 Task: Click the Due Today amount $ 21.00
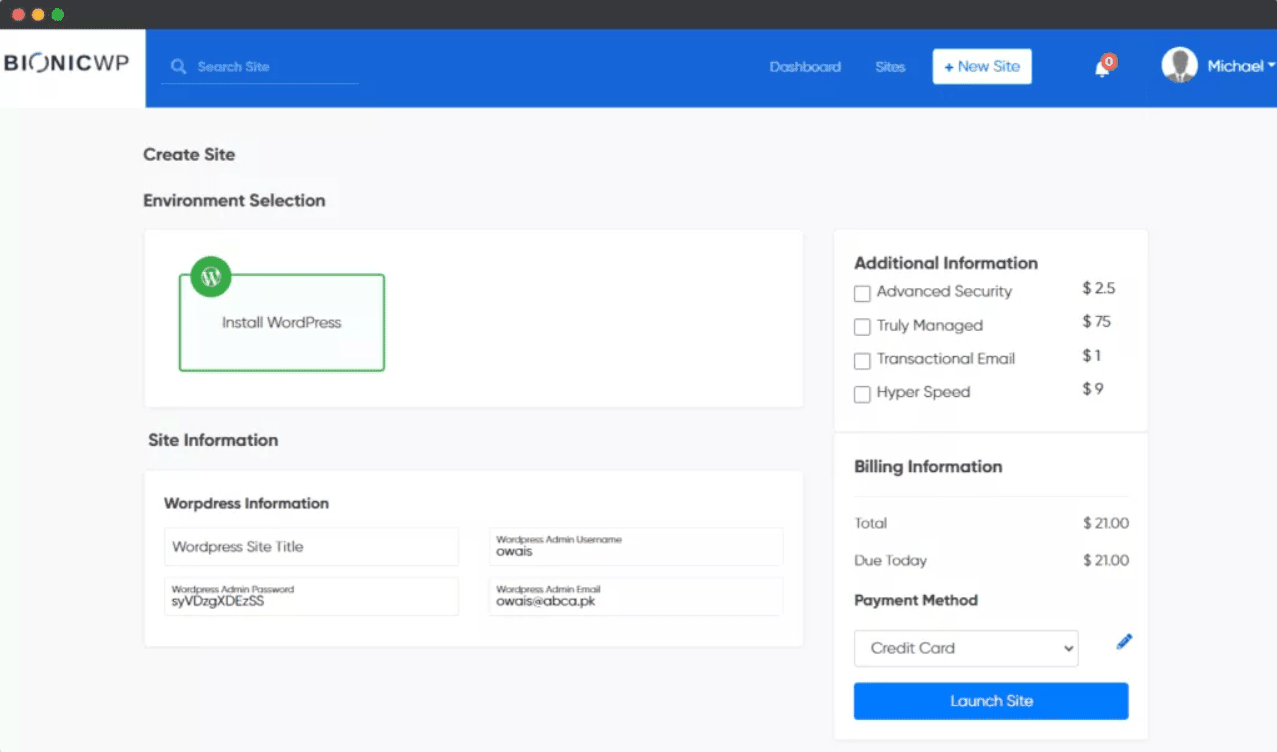(x=1105, y=560)
